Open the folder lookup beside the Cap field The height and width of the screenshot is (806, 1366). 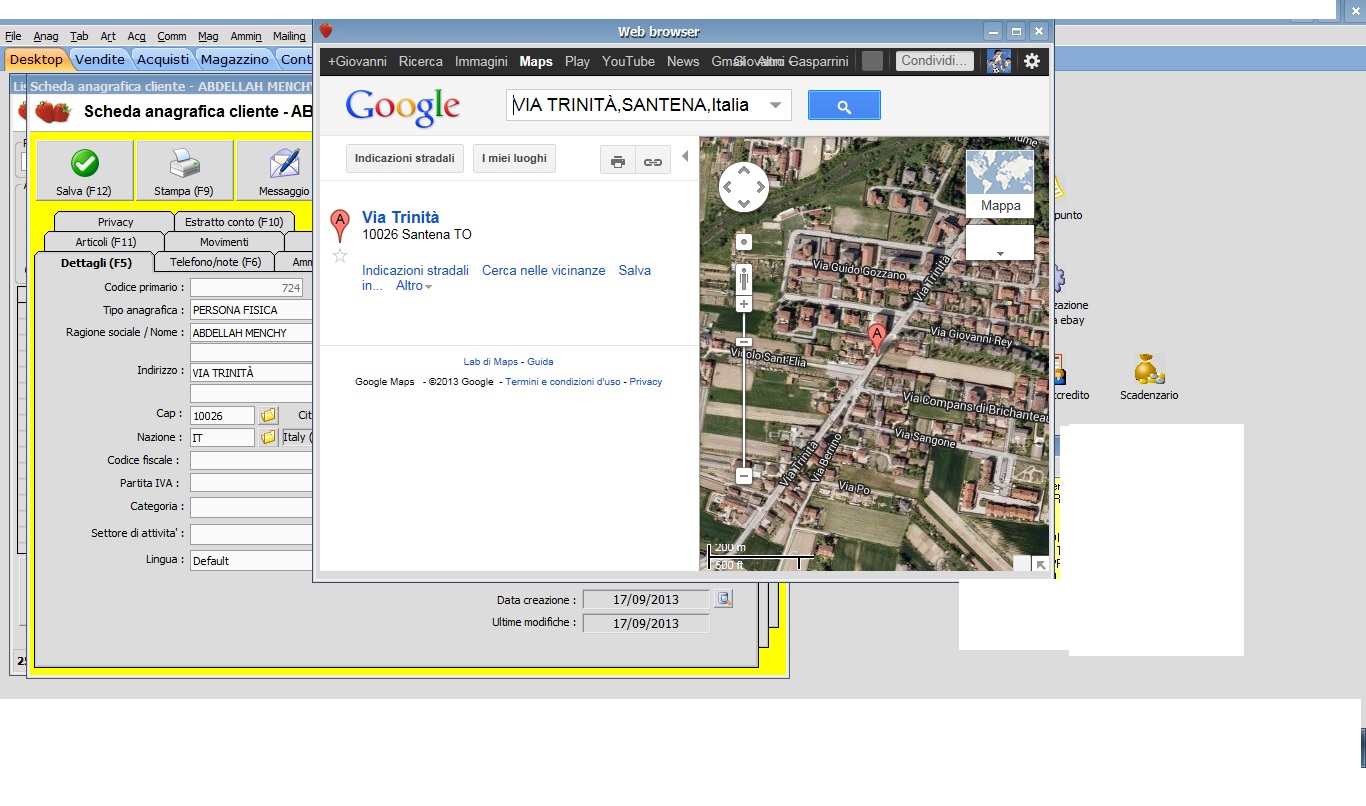click(x=268, y=415)
